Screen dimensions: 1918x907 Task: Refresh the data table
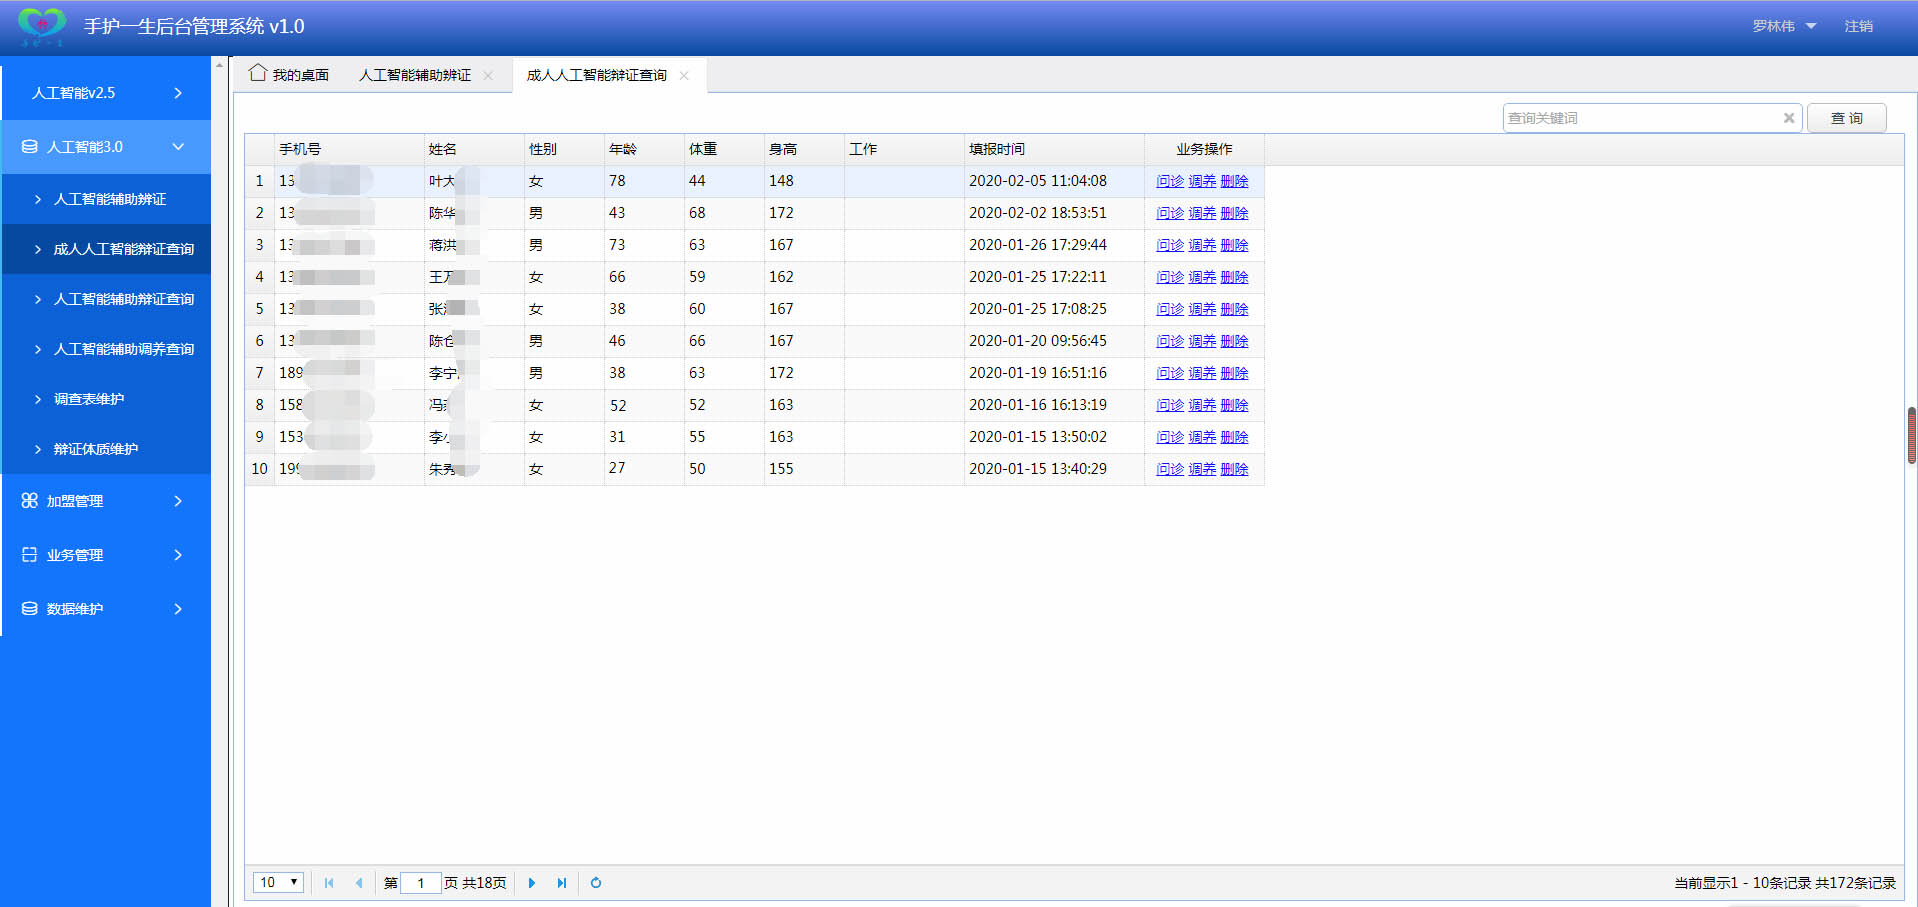[596, 883]
